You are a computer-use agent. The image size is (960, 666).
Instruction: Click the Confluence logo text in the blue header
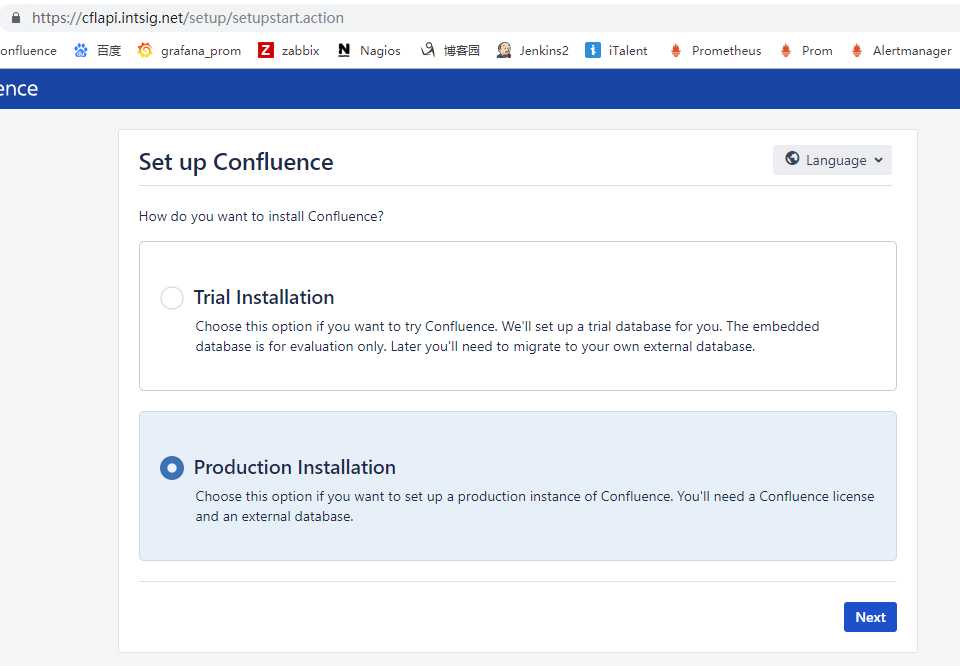click(19, 89)
